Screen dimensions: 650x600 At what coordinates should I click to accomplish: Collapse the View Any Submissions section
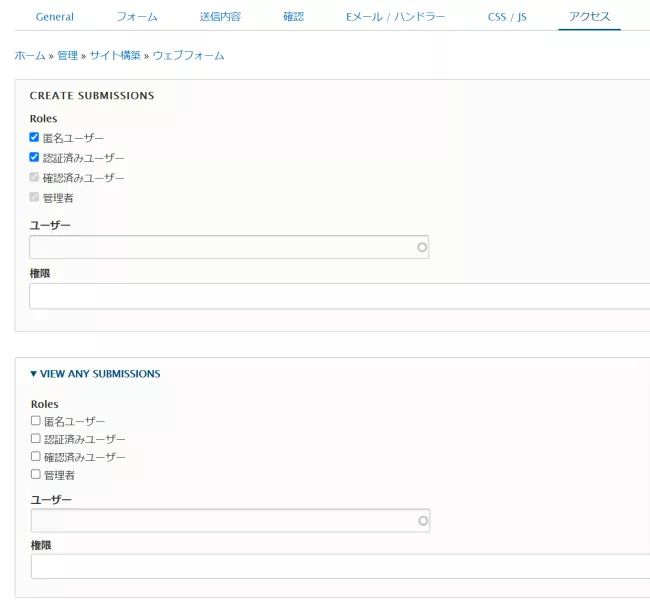tap(96, 374)
